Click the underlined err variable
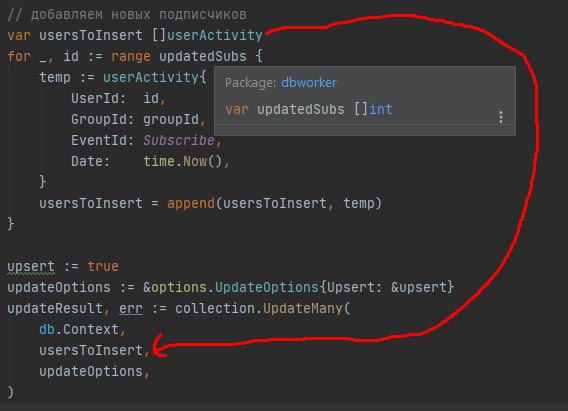Viewport: 568px width, 411px height. coord(131,309)
